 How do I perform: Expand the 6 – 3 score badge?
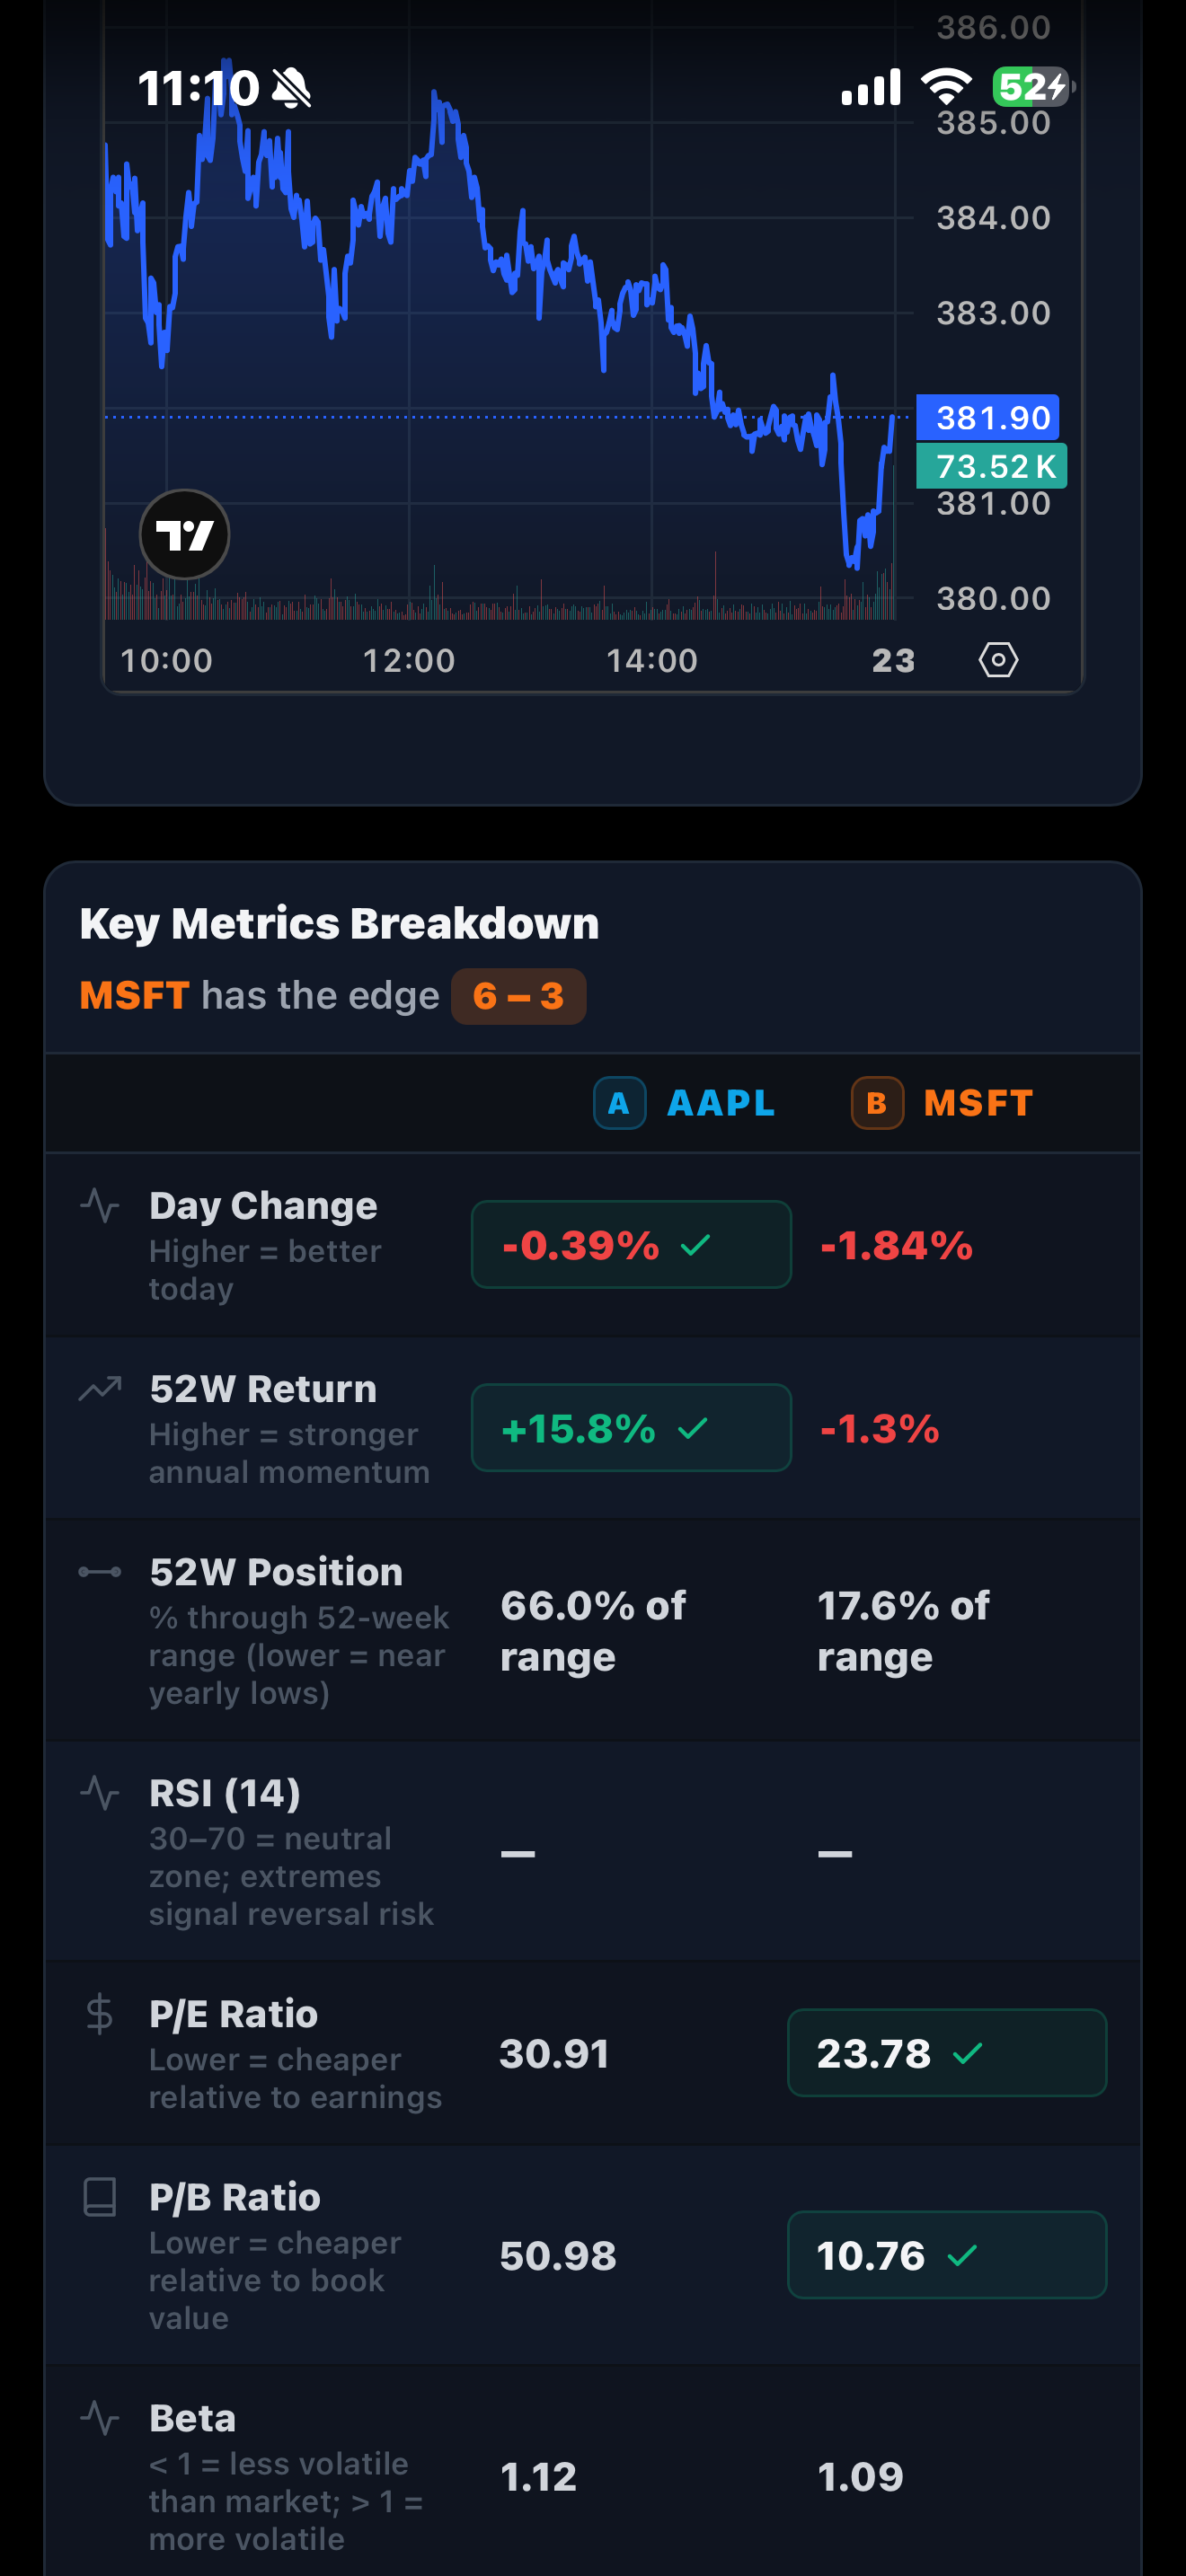[519, 995]
